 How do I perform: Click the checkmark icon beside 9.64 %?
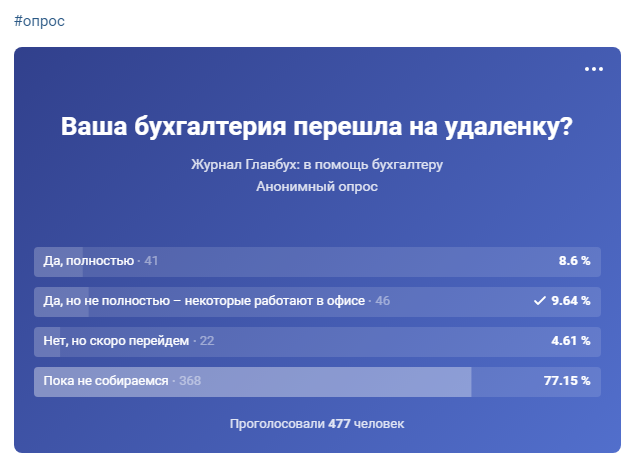[x=539, y=301]
